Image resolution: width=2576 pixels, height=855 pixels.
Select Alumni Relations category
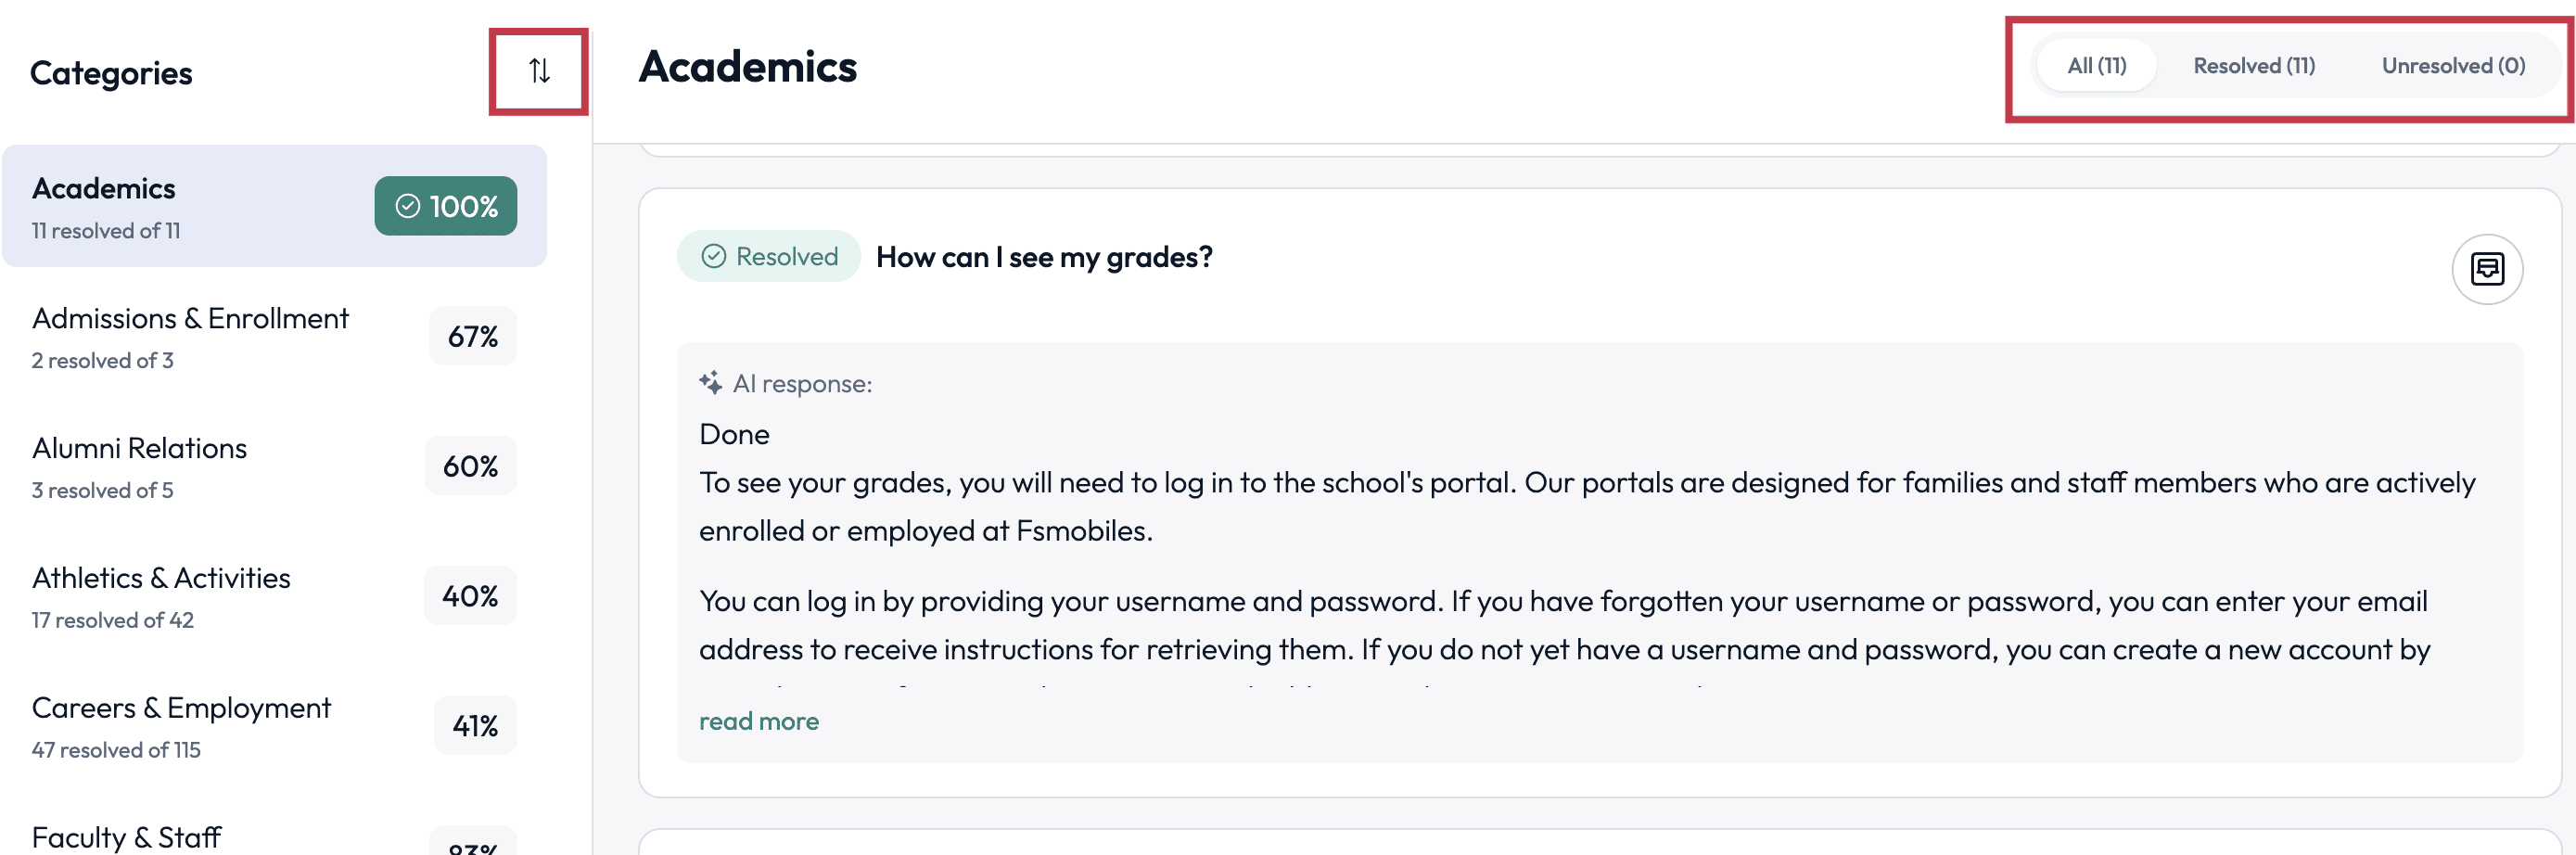pyautogui.click(x=274, y=467)
